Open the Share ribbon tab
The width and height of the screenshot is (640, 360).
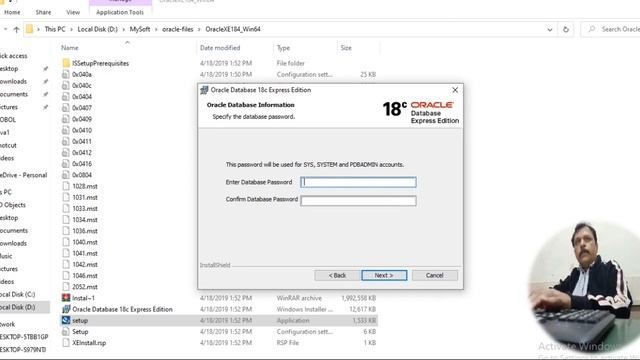43,12
